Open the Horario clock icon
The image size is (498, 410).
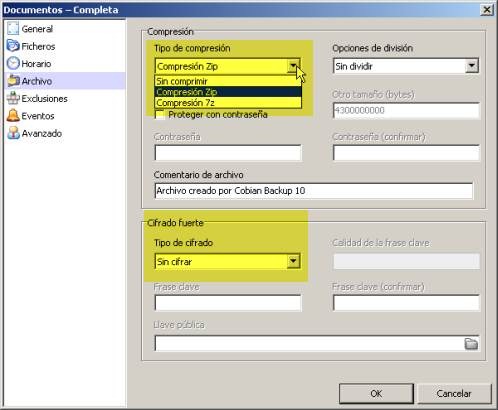[x=13, y=63]
